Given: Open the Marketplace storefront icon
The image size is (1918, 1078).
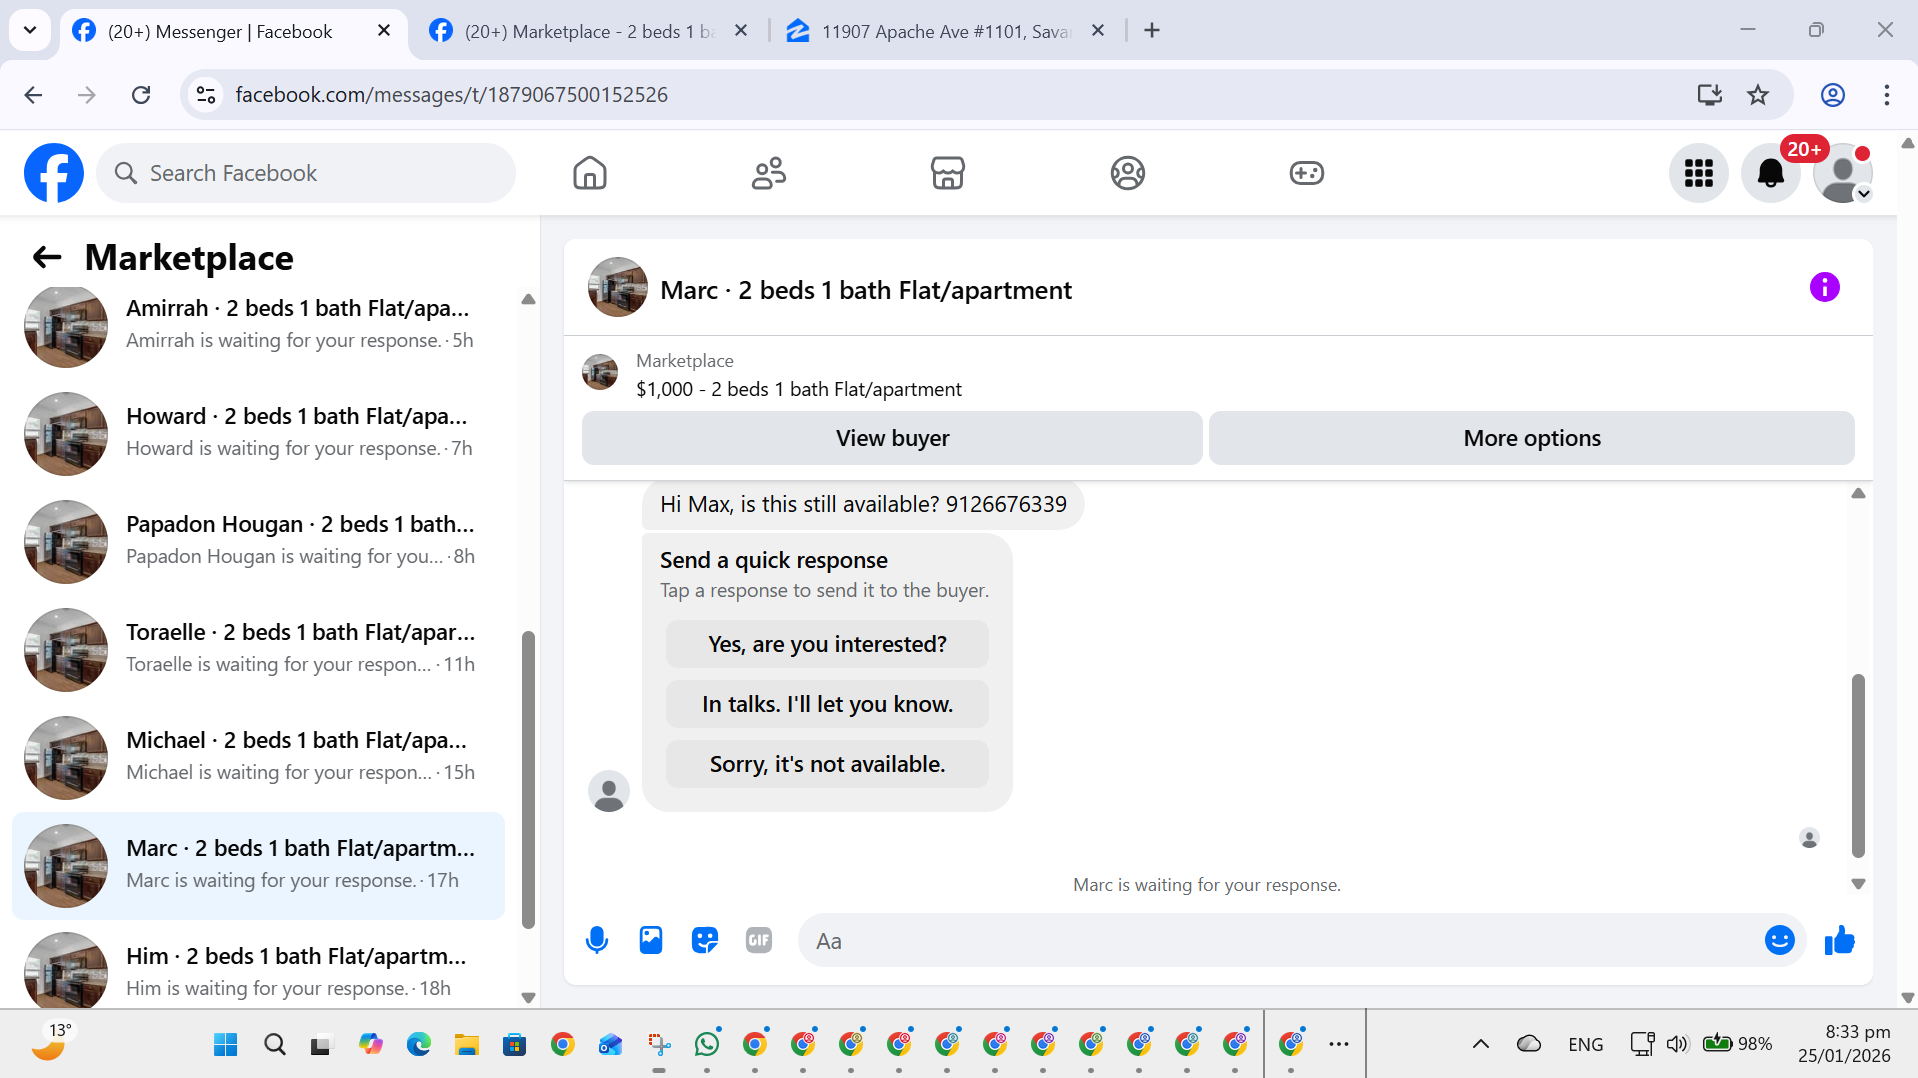Looking at the screenshot, I should (x=948, y=173).
